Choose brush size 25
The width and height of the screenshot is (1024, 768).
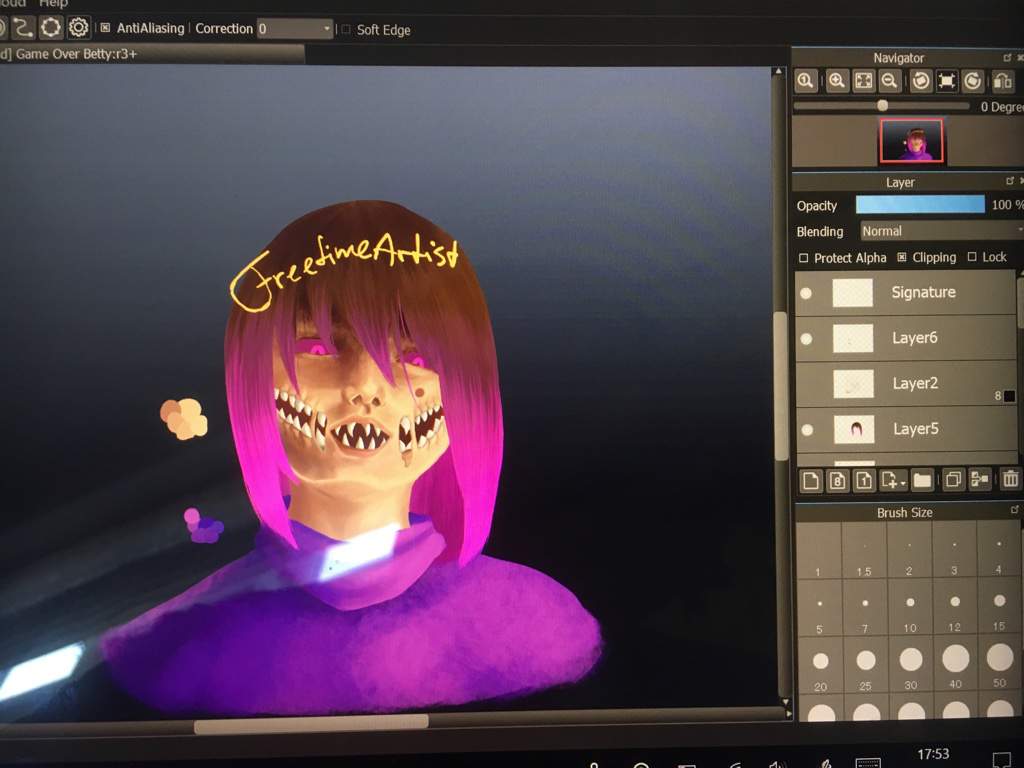tap(865, 665)
